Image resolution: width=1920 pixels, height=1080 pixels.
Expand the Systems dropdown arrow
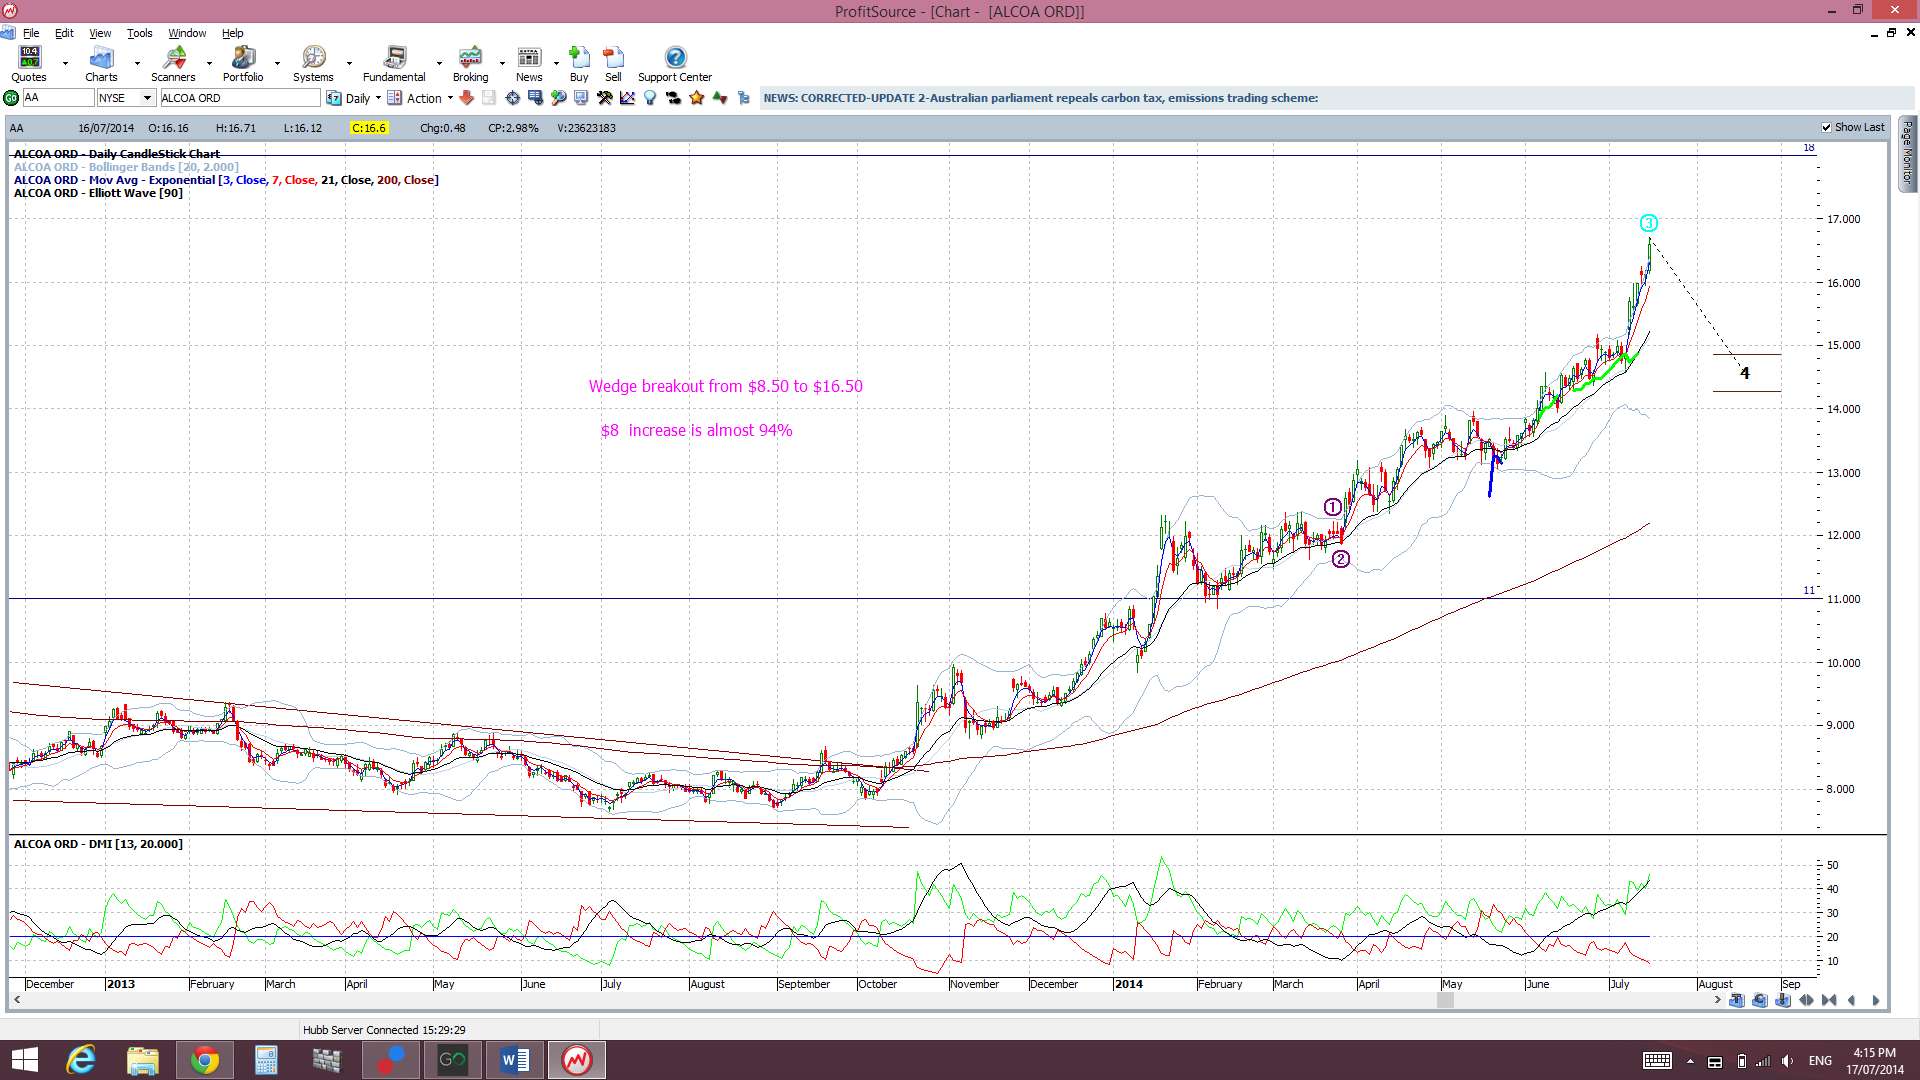point(349,64)
